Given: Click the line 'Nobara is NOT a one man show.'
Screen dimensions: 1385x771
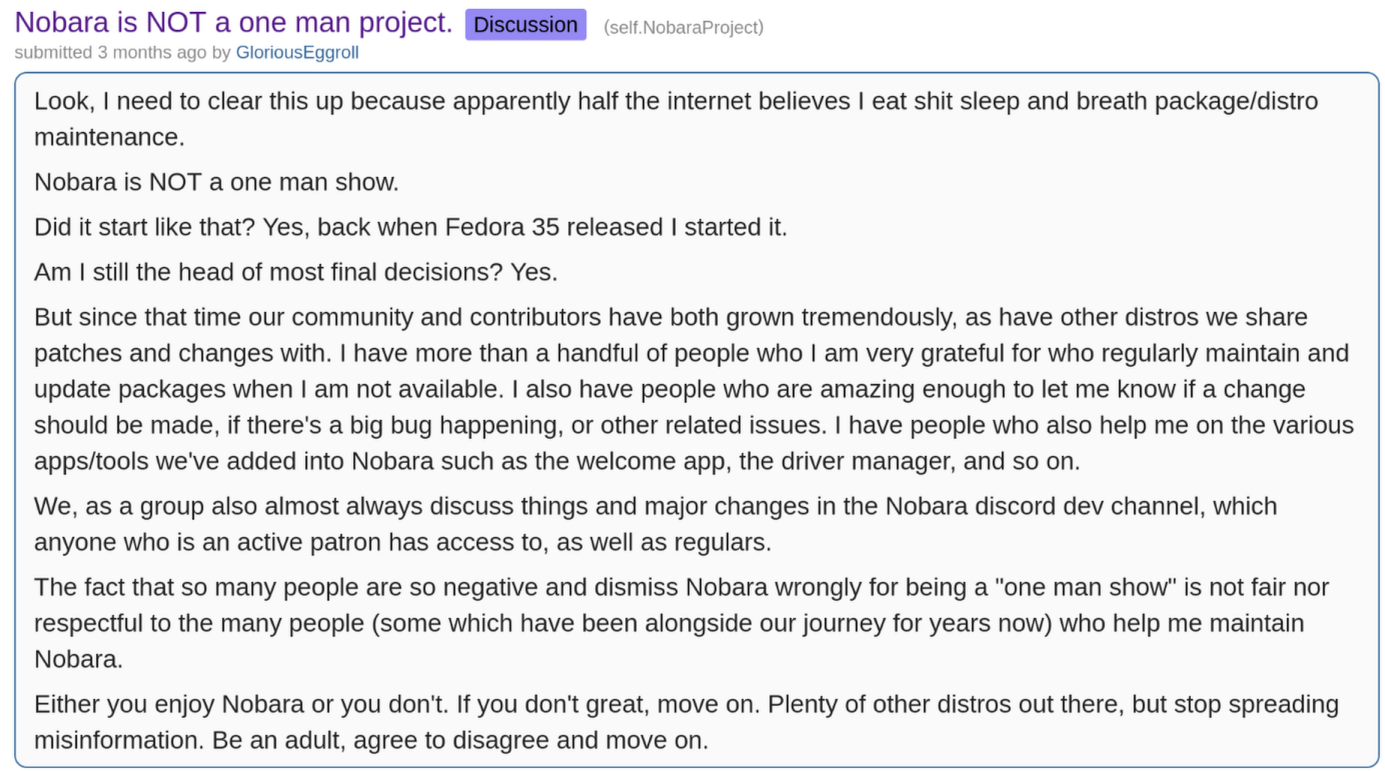Looking at the screenshot, I should click(x=217, y=183).
